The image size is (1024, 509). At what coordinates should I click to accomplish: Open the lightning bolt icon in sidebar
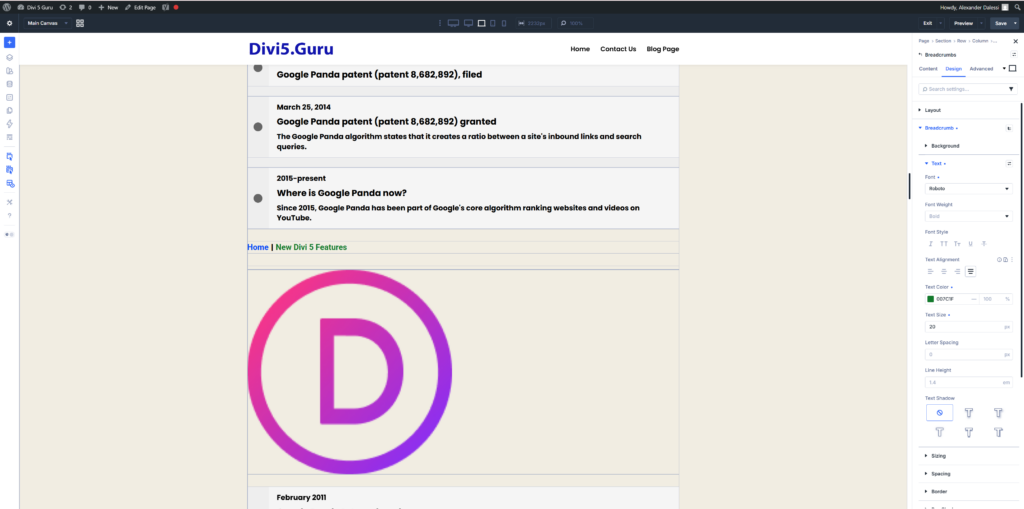9,123
